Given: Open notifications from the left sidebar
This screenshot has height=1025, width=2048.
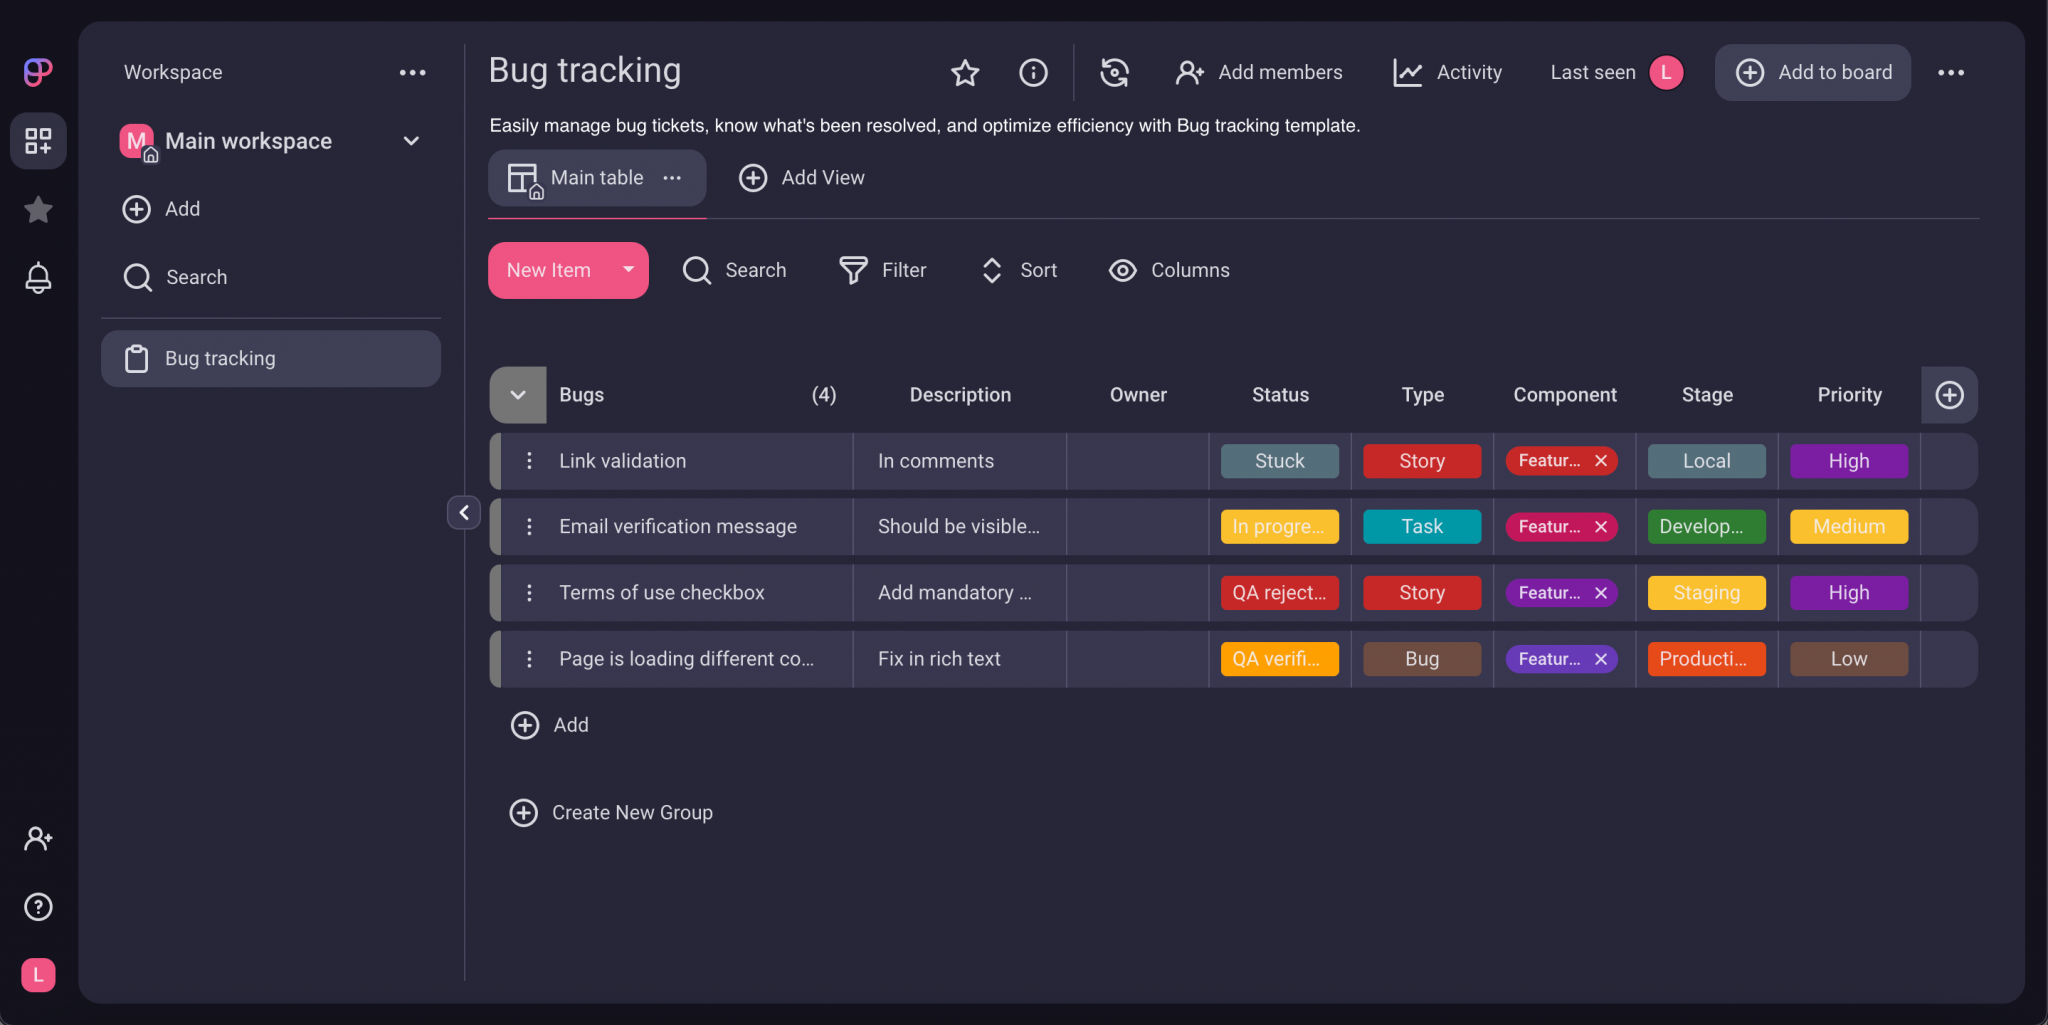Looking at the screenshot, I should point(38,278).
